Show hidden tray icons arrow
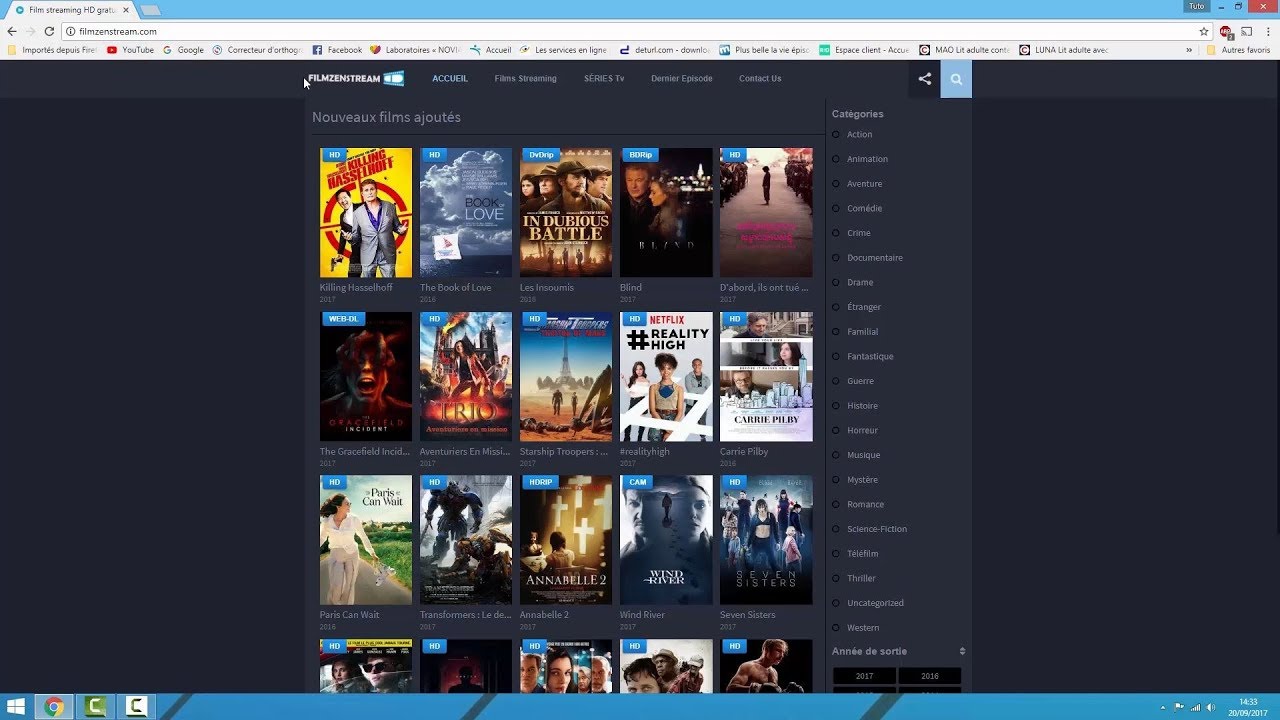This screenshot has height=720, width=1280. 1163,707
